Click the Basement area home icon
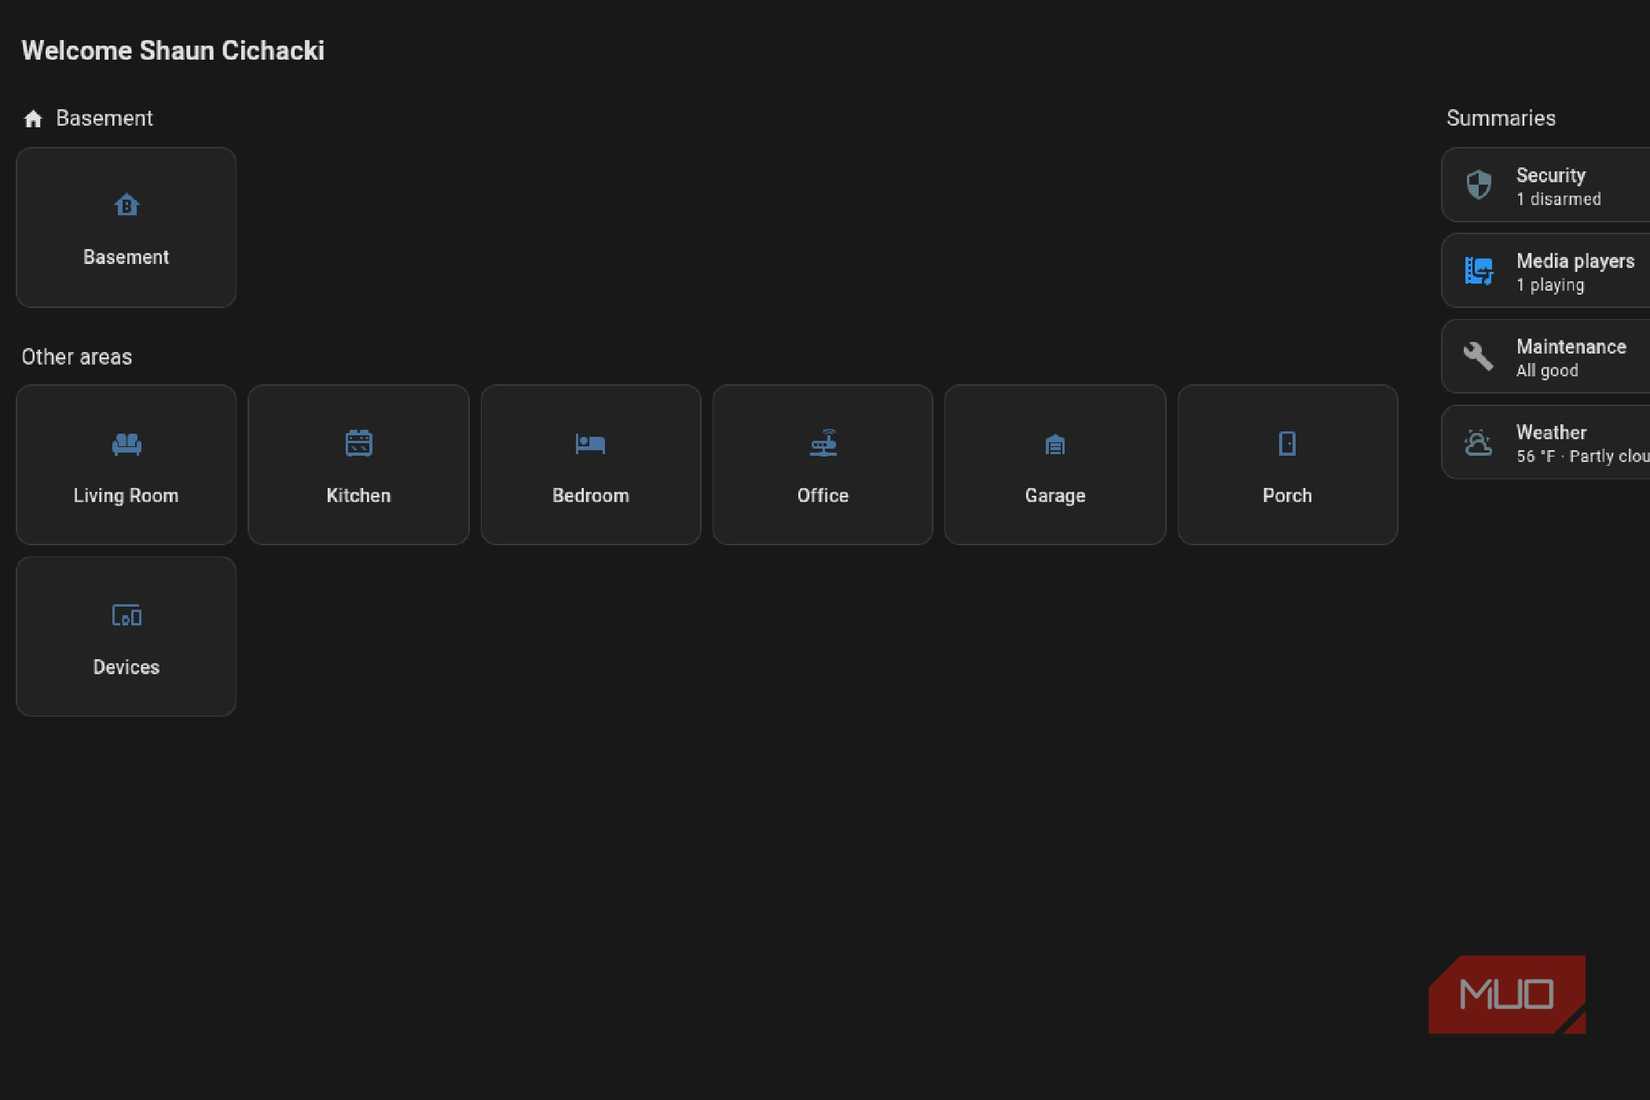Screen dimensions: 1650x1100 (x=126, y=205)
